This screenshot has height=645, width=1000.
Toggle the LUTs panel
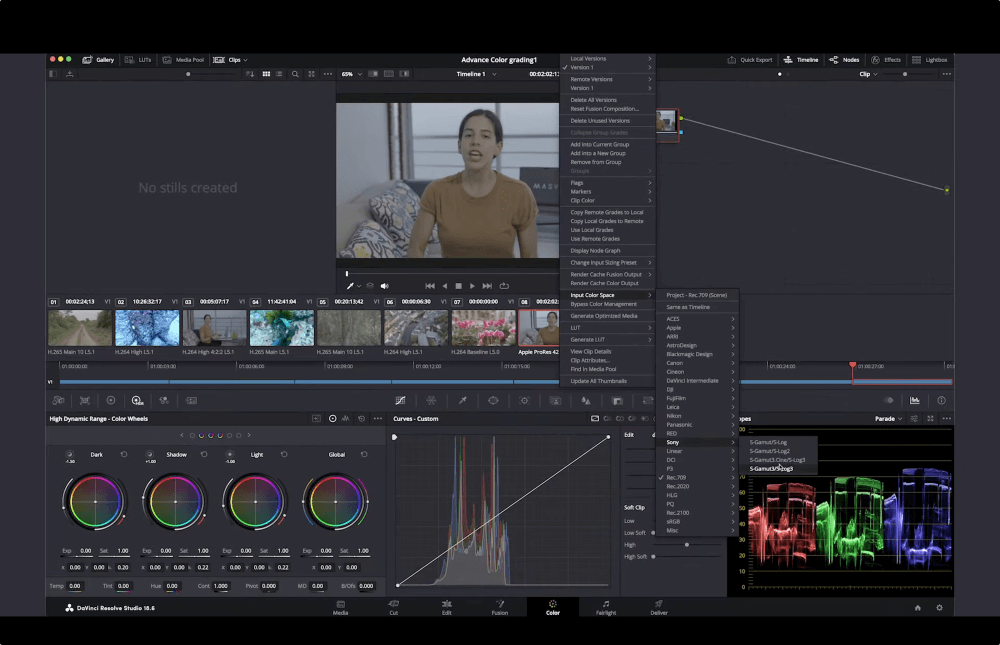138,60
